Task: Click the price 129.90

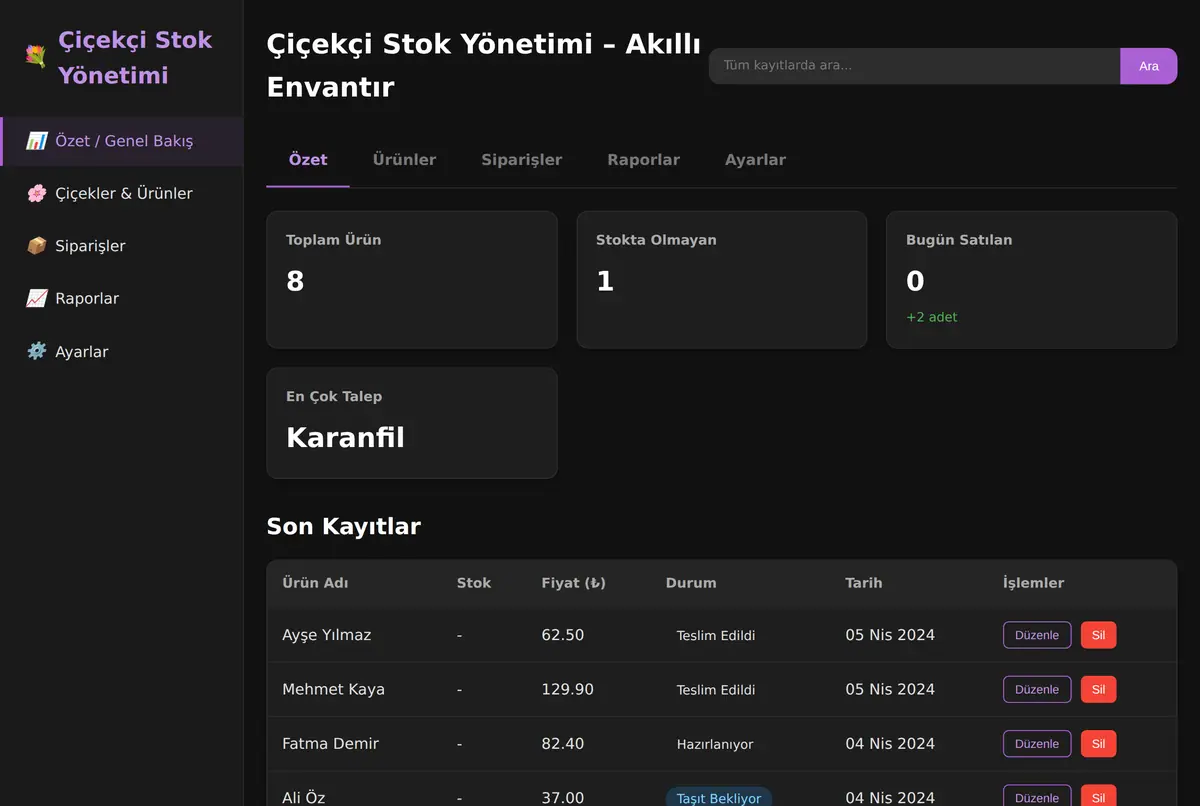Action: click(x=568, y=689)
